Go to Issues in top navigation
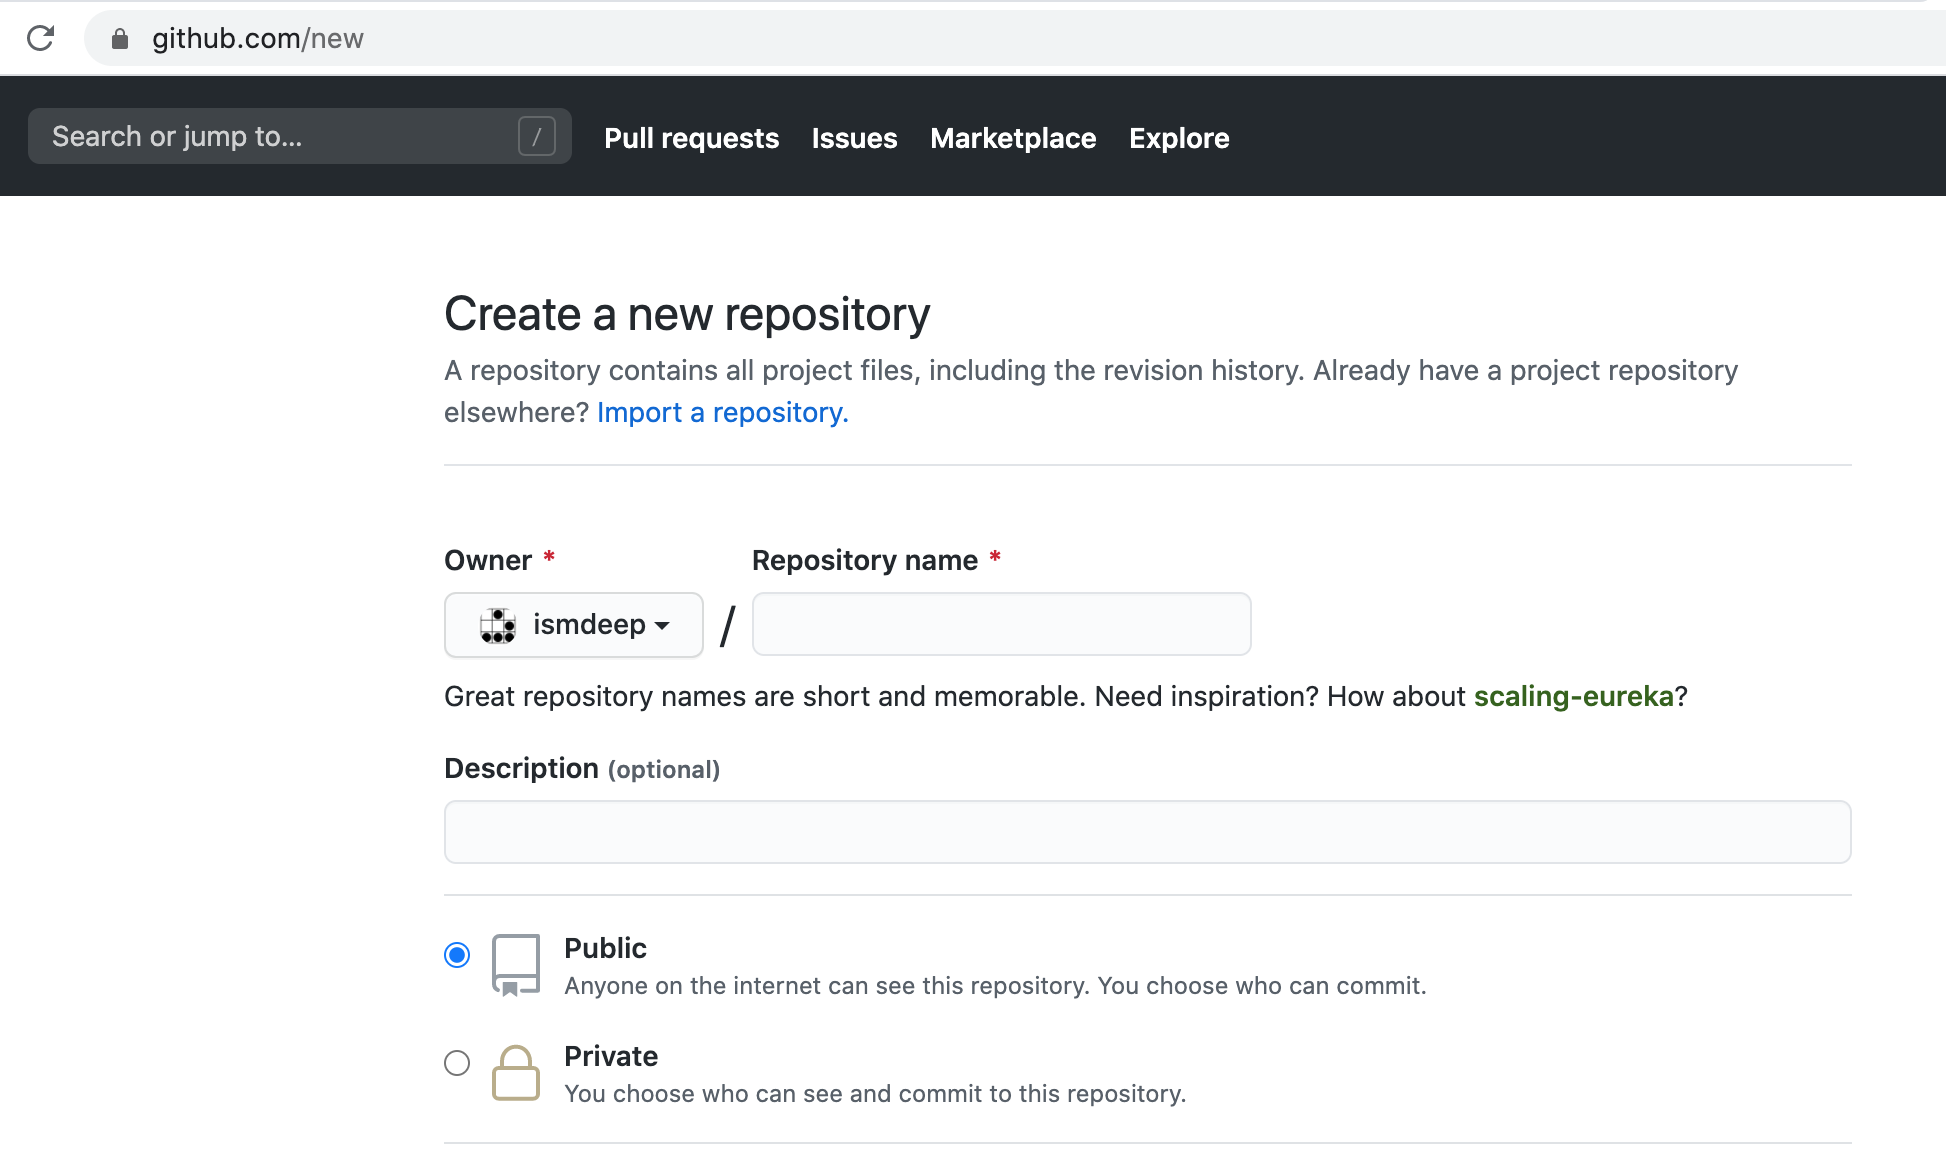Screen dimensions: 1946x1170 point(854,138)
